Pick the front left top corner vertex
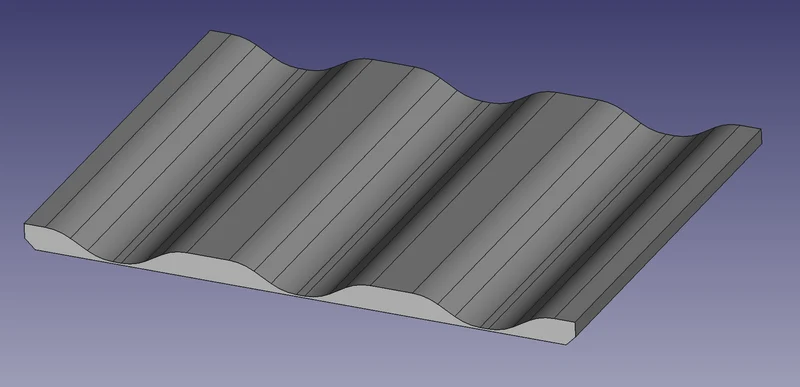The image size is (800, 387). click(x=24, y=224)
